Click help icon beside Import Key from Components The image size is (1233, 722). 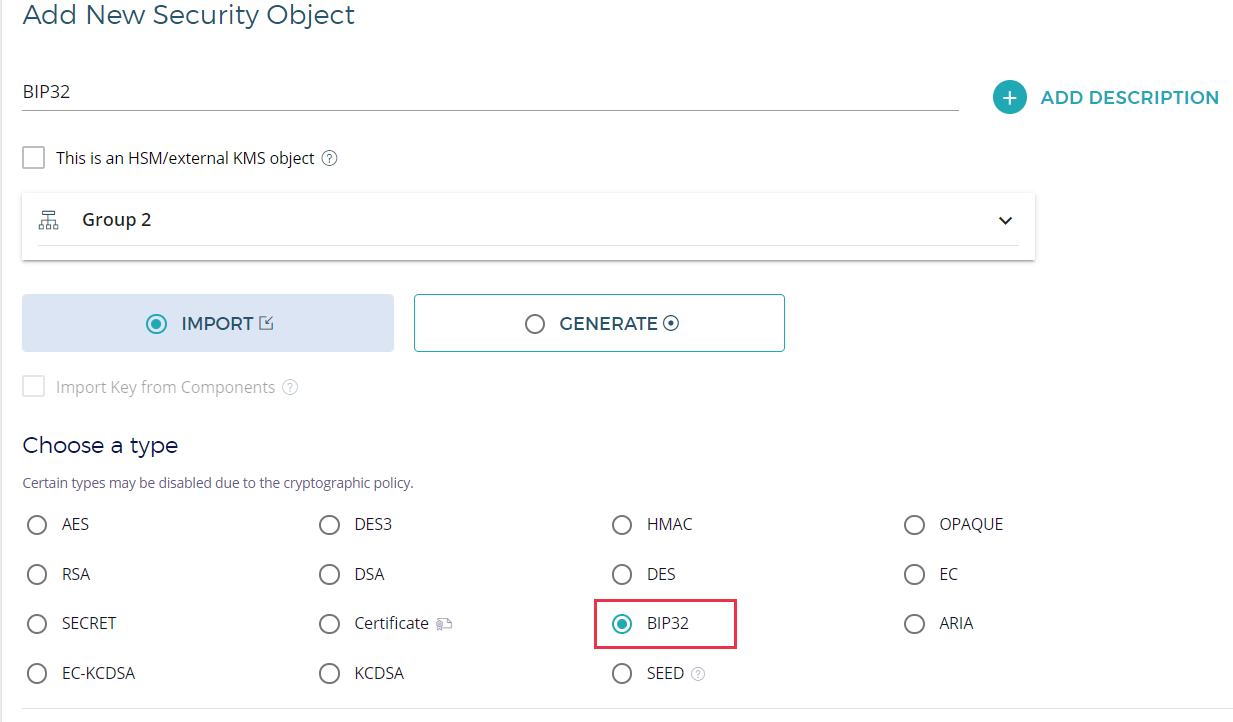click(x=290, y=387)
